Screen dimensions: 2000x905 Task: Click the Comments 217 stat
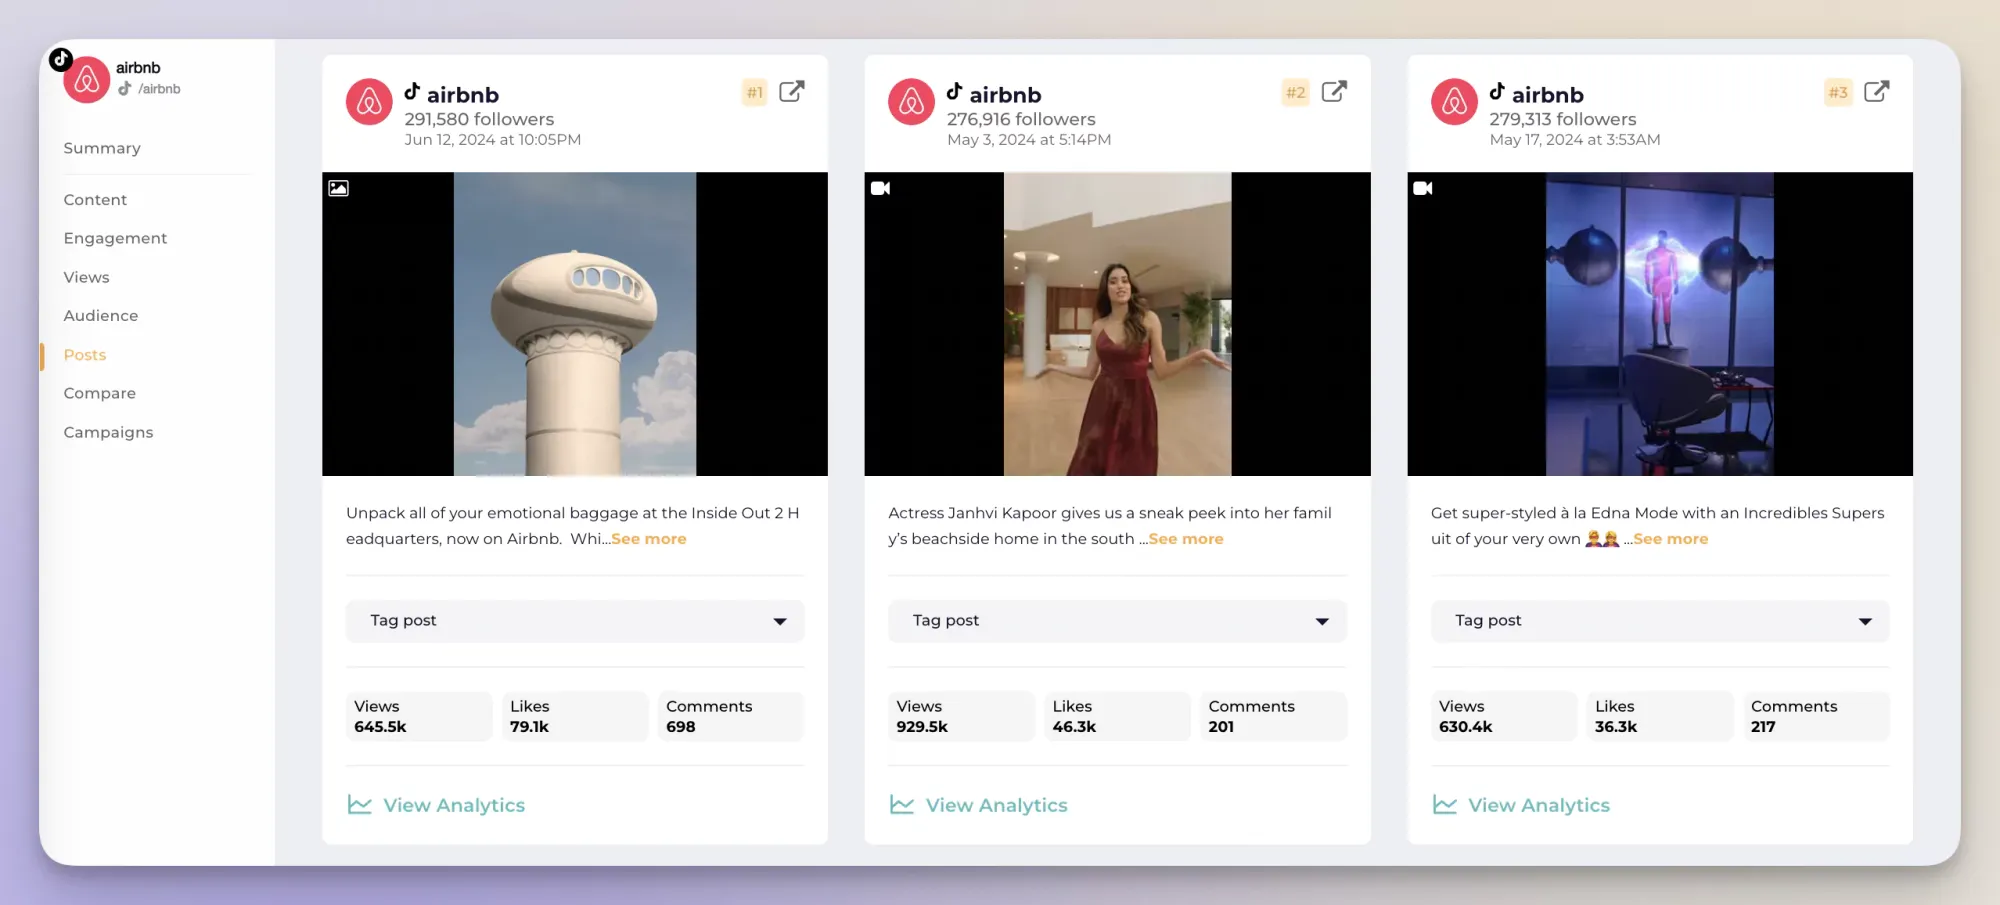[x=1816, y=716]
